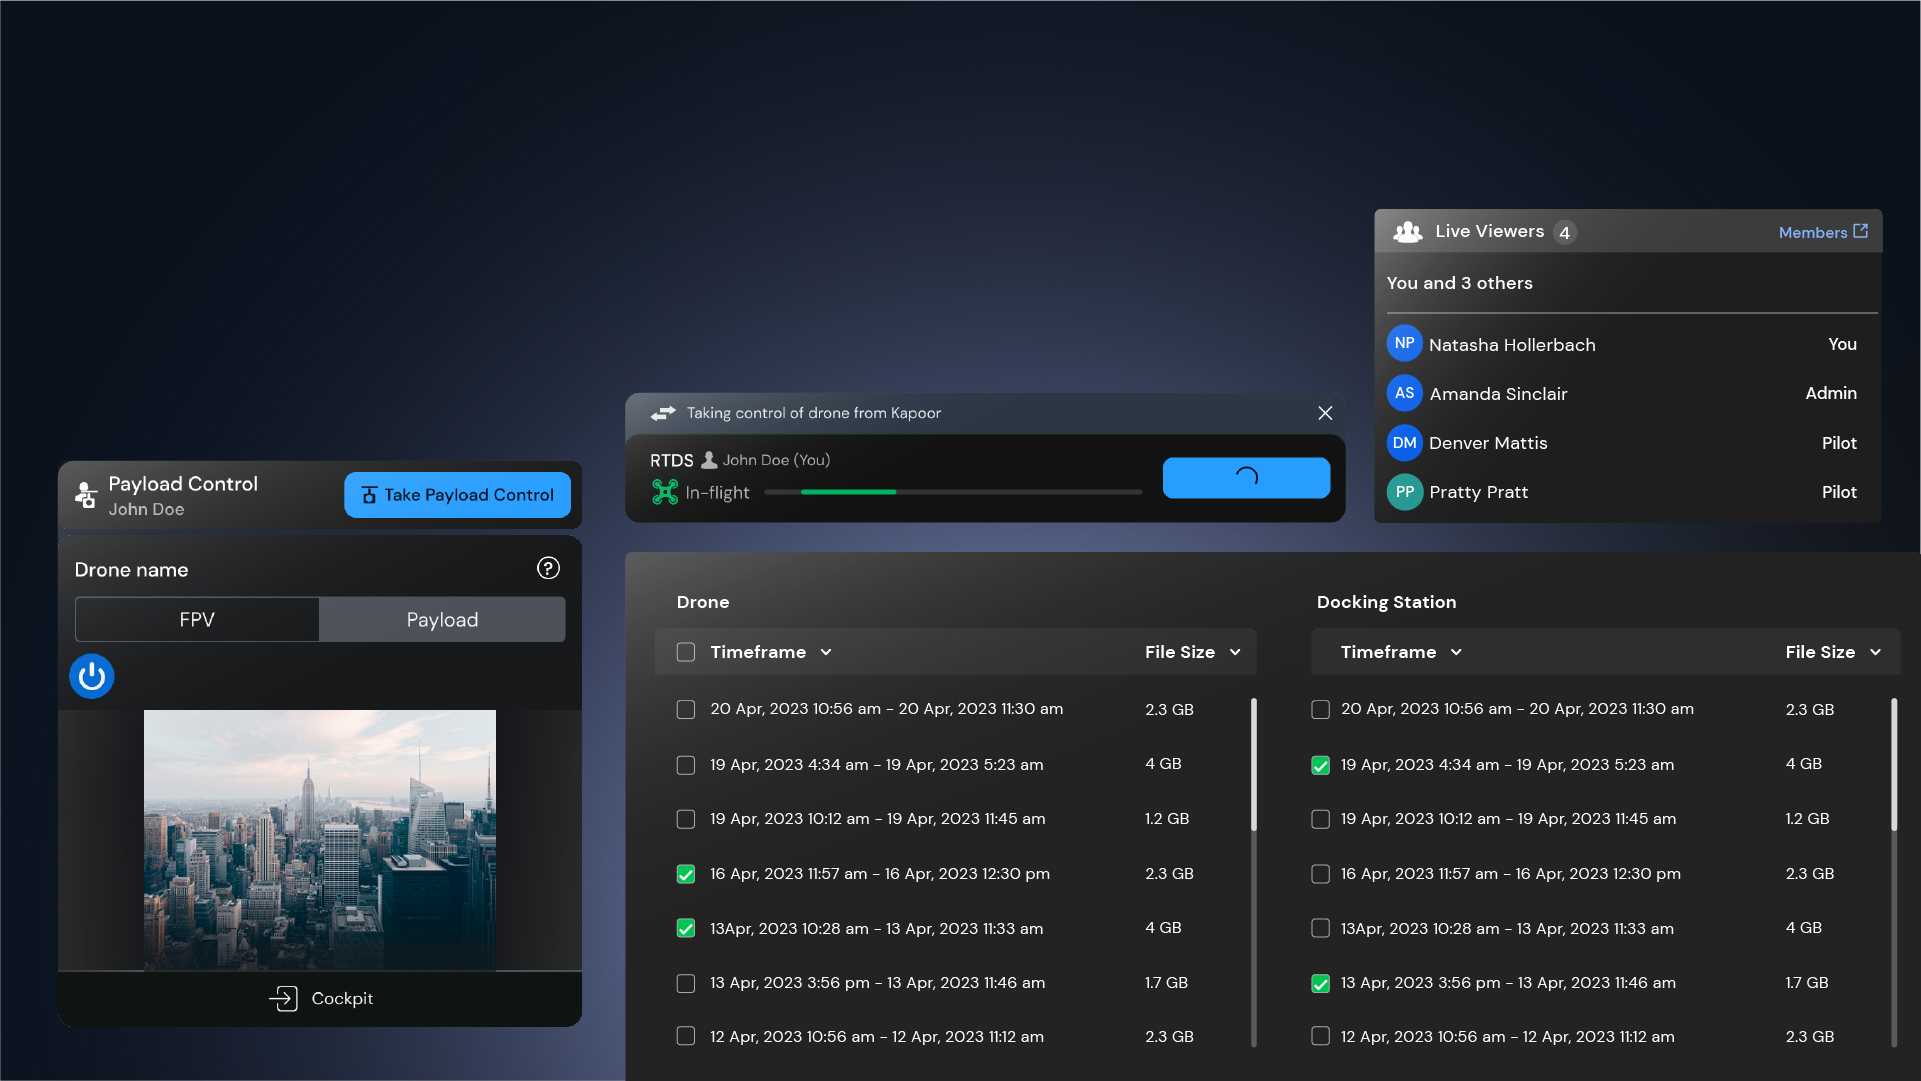
Task: Uncheck Drone 16 Apr 11:57 am recording
Action: tap(686, 874)
